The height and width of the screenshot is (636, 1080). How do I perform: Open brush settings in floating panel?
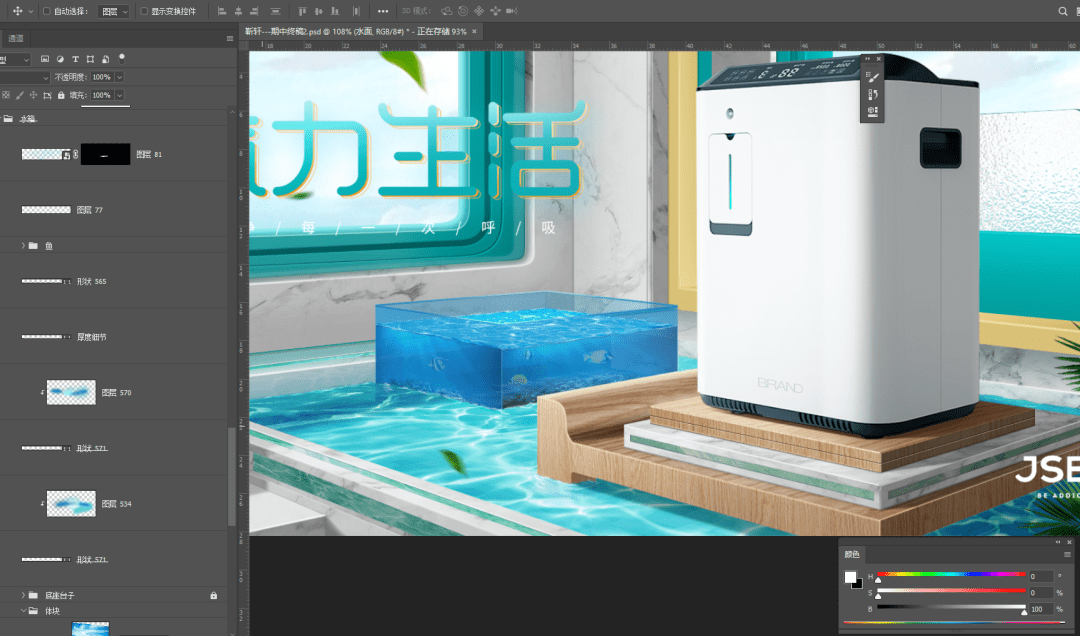873,77
